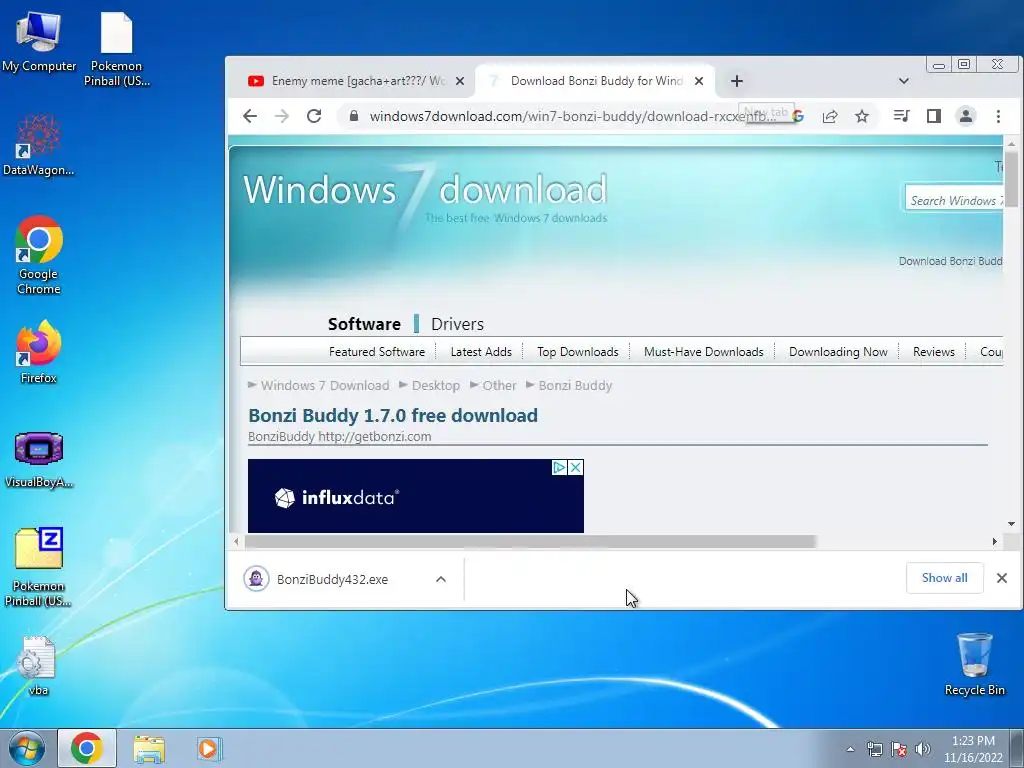The width and height of the screenshot is (1024, 768).
Task: Open Featured Software menu item
Action: click(377, 351)
